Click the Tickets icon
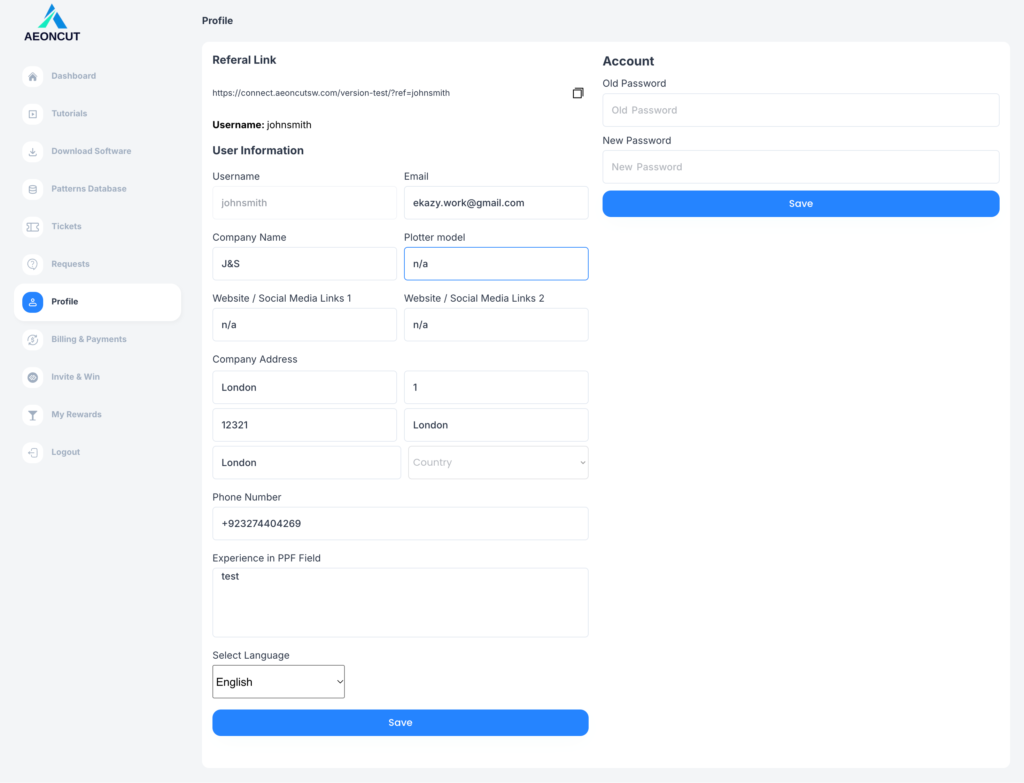This screenshot has width=1024, height=783. coord(33,227)
